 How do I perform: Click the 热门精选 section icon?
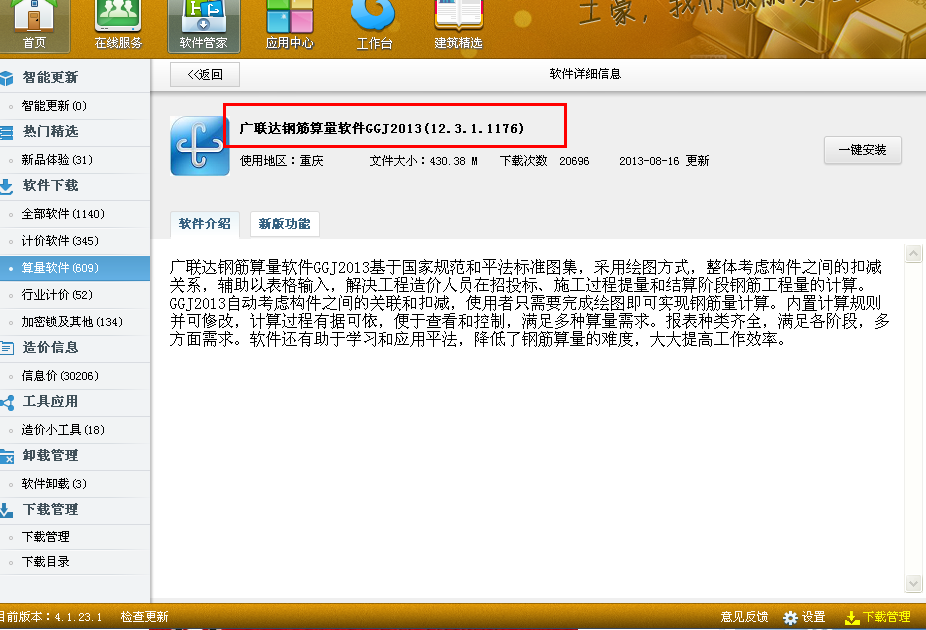click(6, 132)
